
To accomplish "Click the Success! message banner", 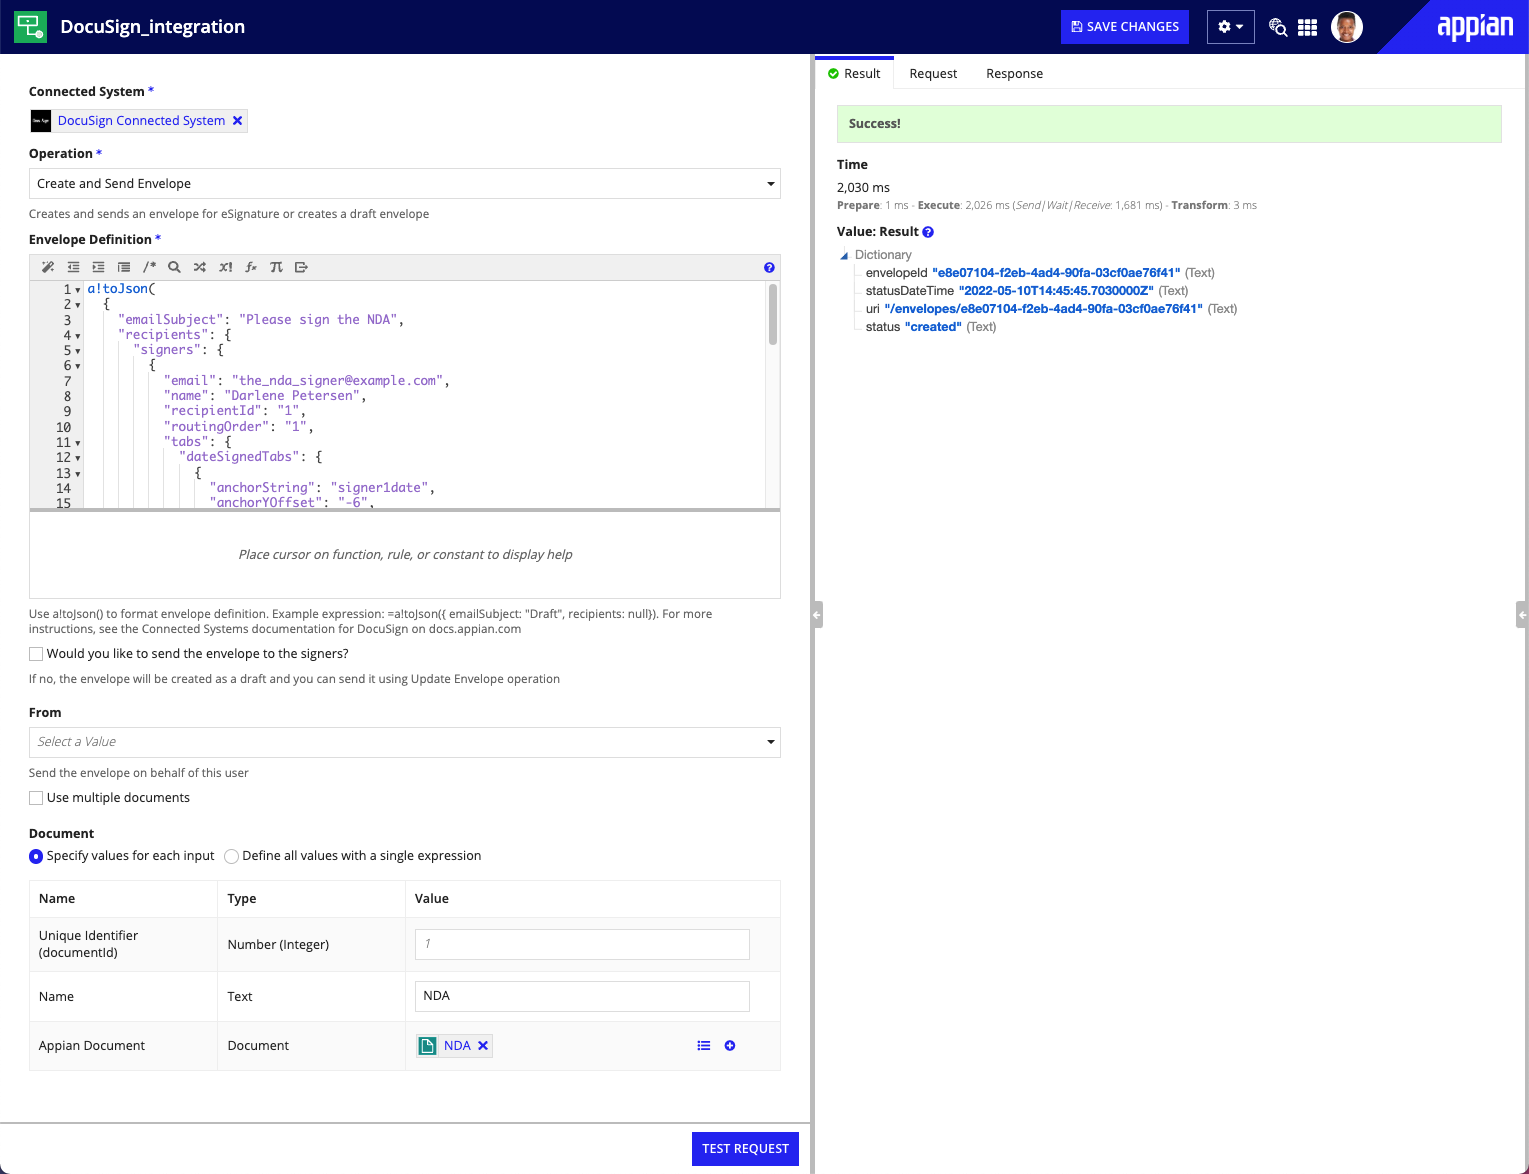I will click(1169, 124).
